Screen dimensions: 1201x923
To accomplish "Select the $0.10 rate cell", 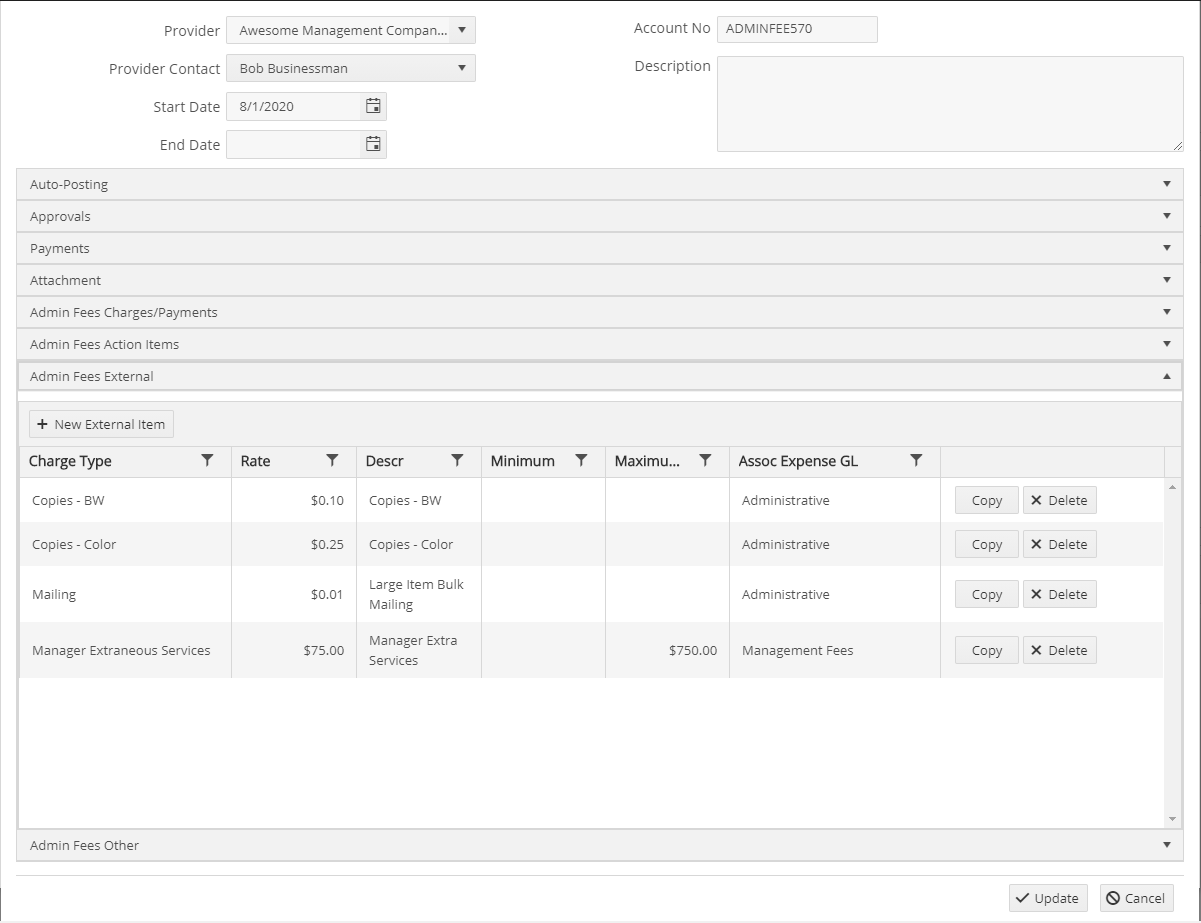I will click(294, 500).
